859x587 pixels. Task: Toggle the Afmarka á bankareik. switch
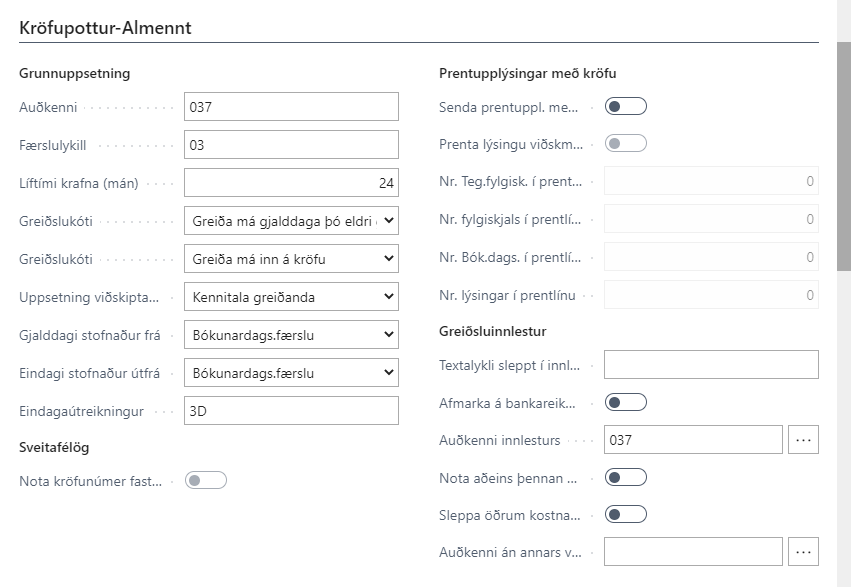coord(626,403)
